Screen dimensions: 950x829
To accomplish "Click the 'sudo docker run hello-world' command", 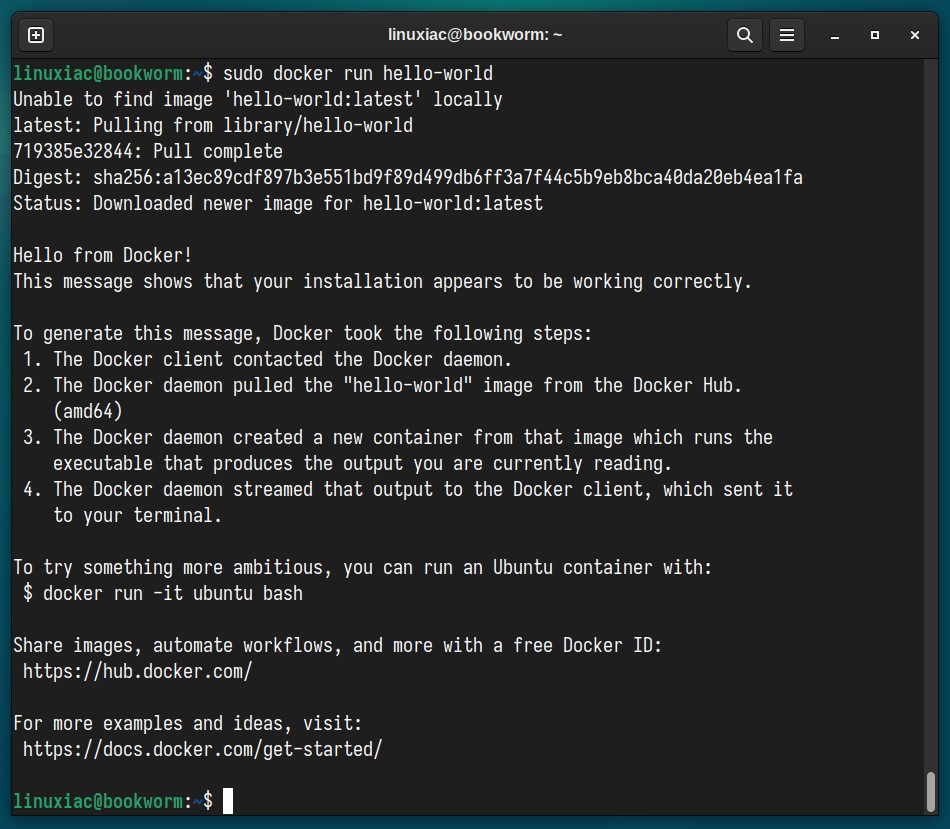I will [358, 73].
